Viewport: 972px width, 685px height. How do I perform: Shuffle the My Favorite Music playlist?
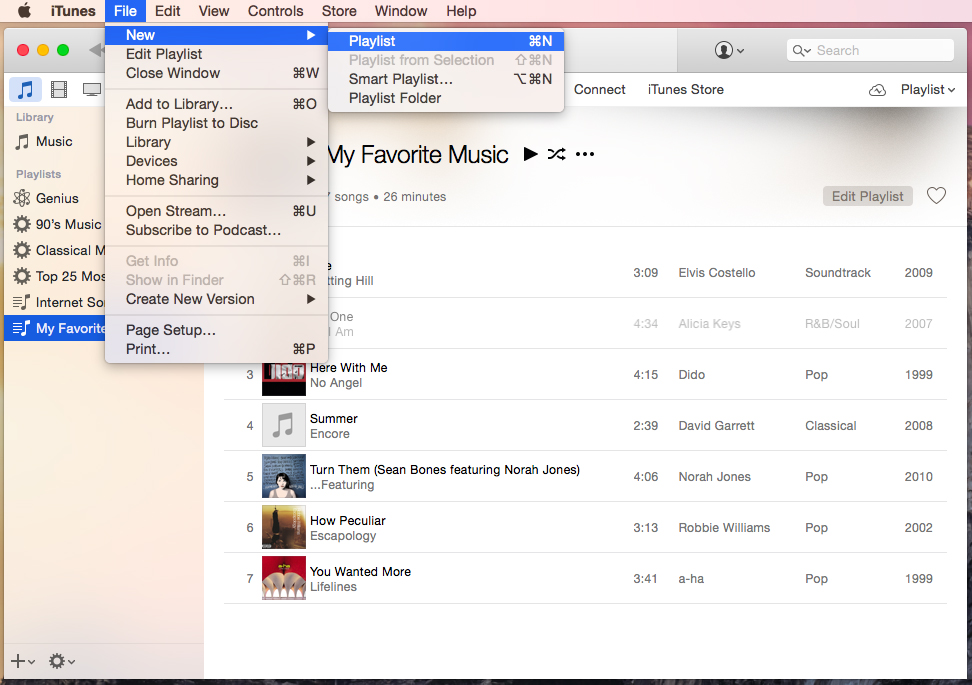[x=557, y=154]
